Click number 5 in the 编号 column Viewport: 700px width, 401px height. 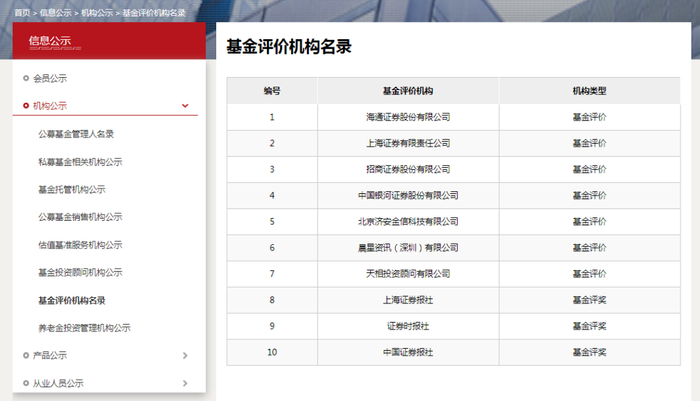coord(272,221)
